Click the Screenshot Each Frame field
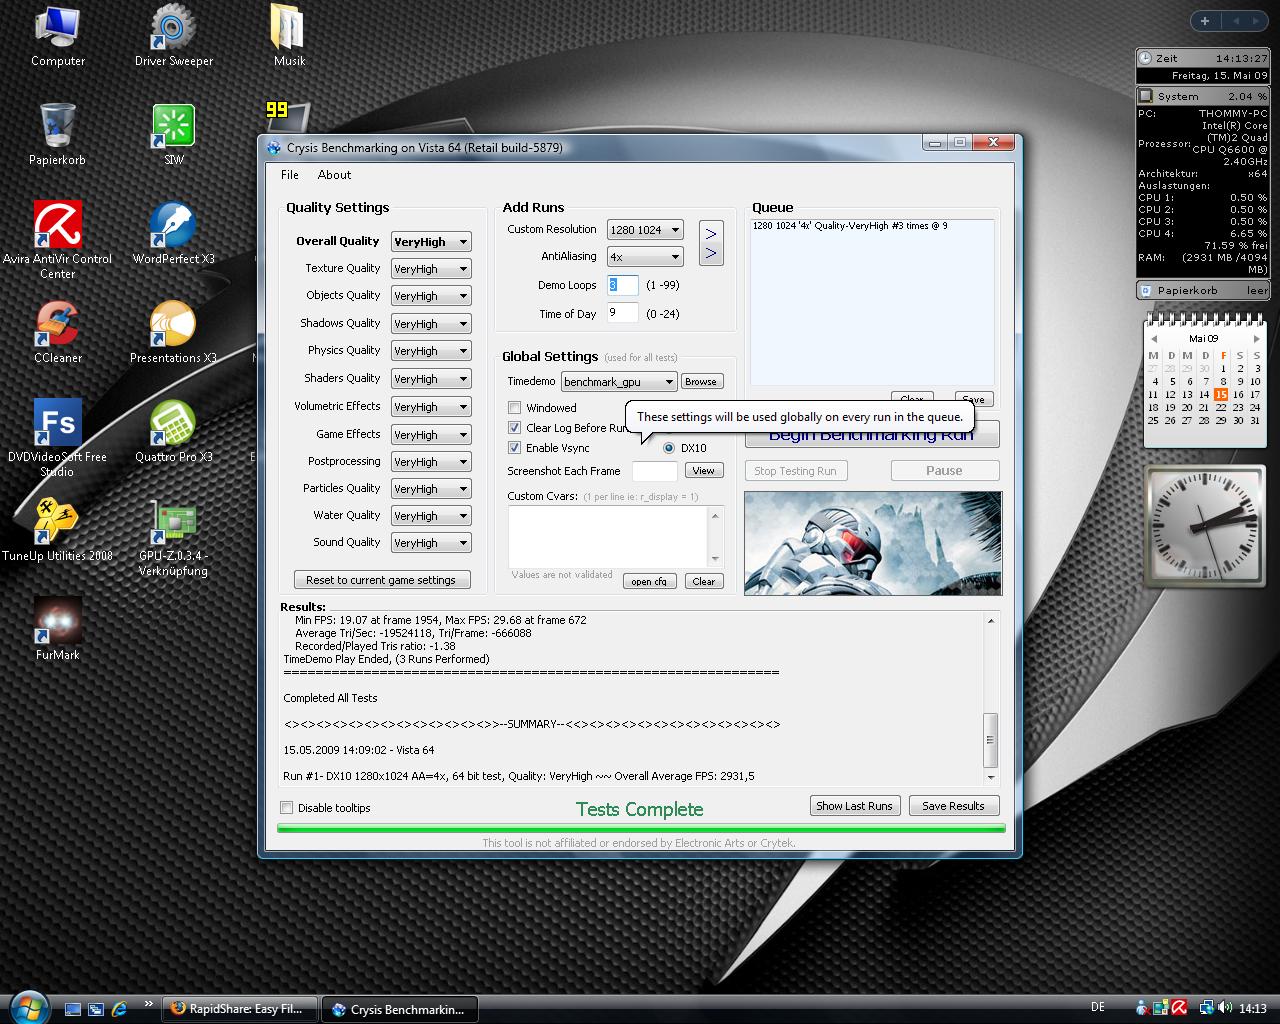This screenshot has height=1024, width=1280. [655, 471]
